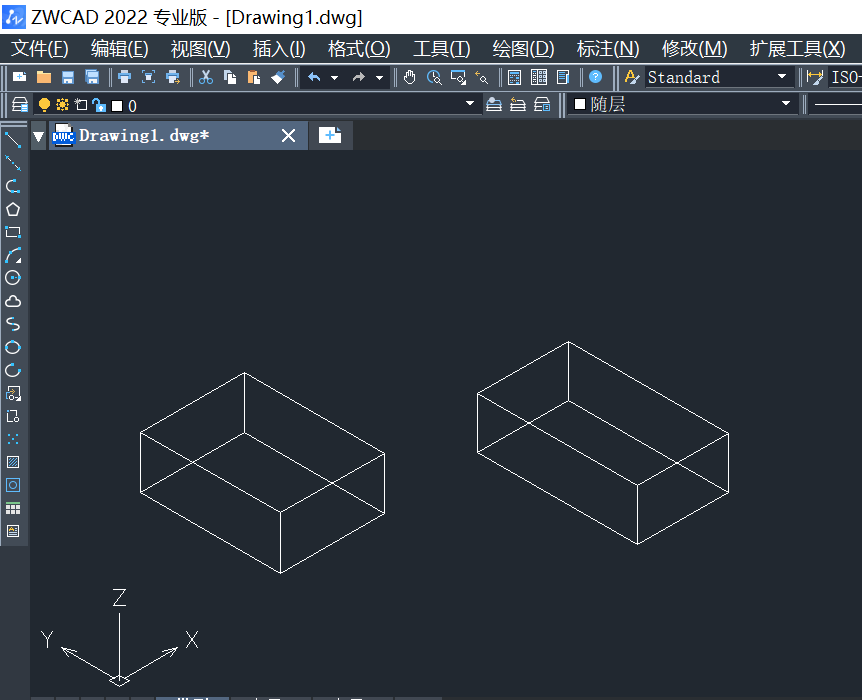
Task: Toggle layer 0 viewport freeze icon
Action: [x=81, y=104]
